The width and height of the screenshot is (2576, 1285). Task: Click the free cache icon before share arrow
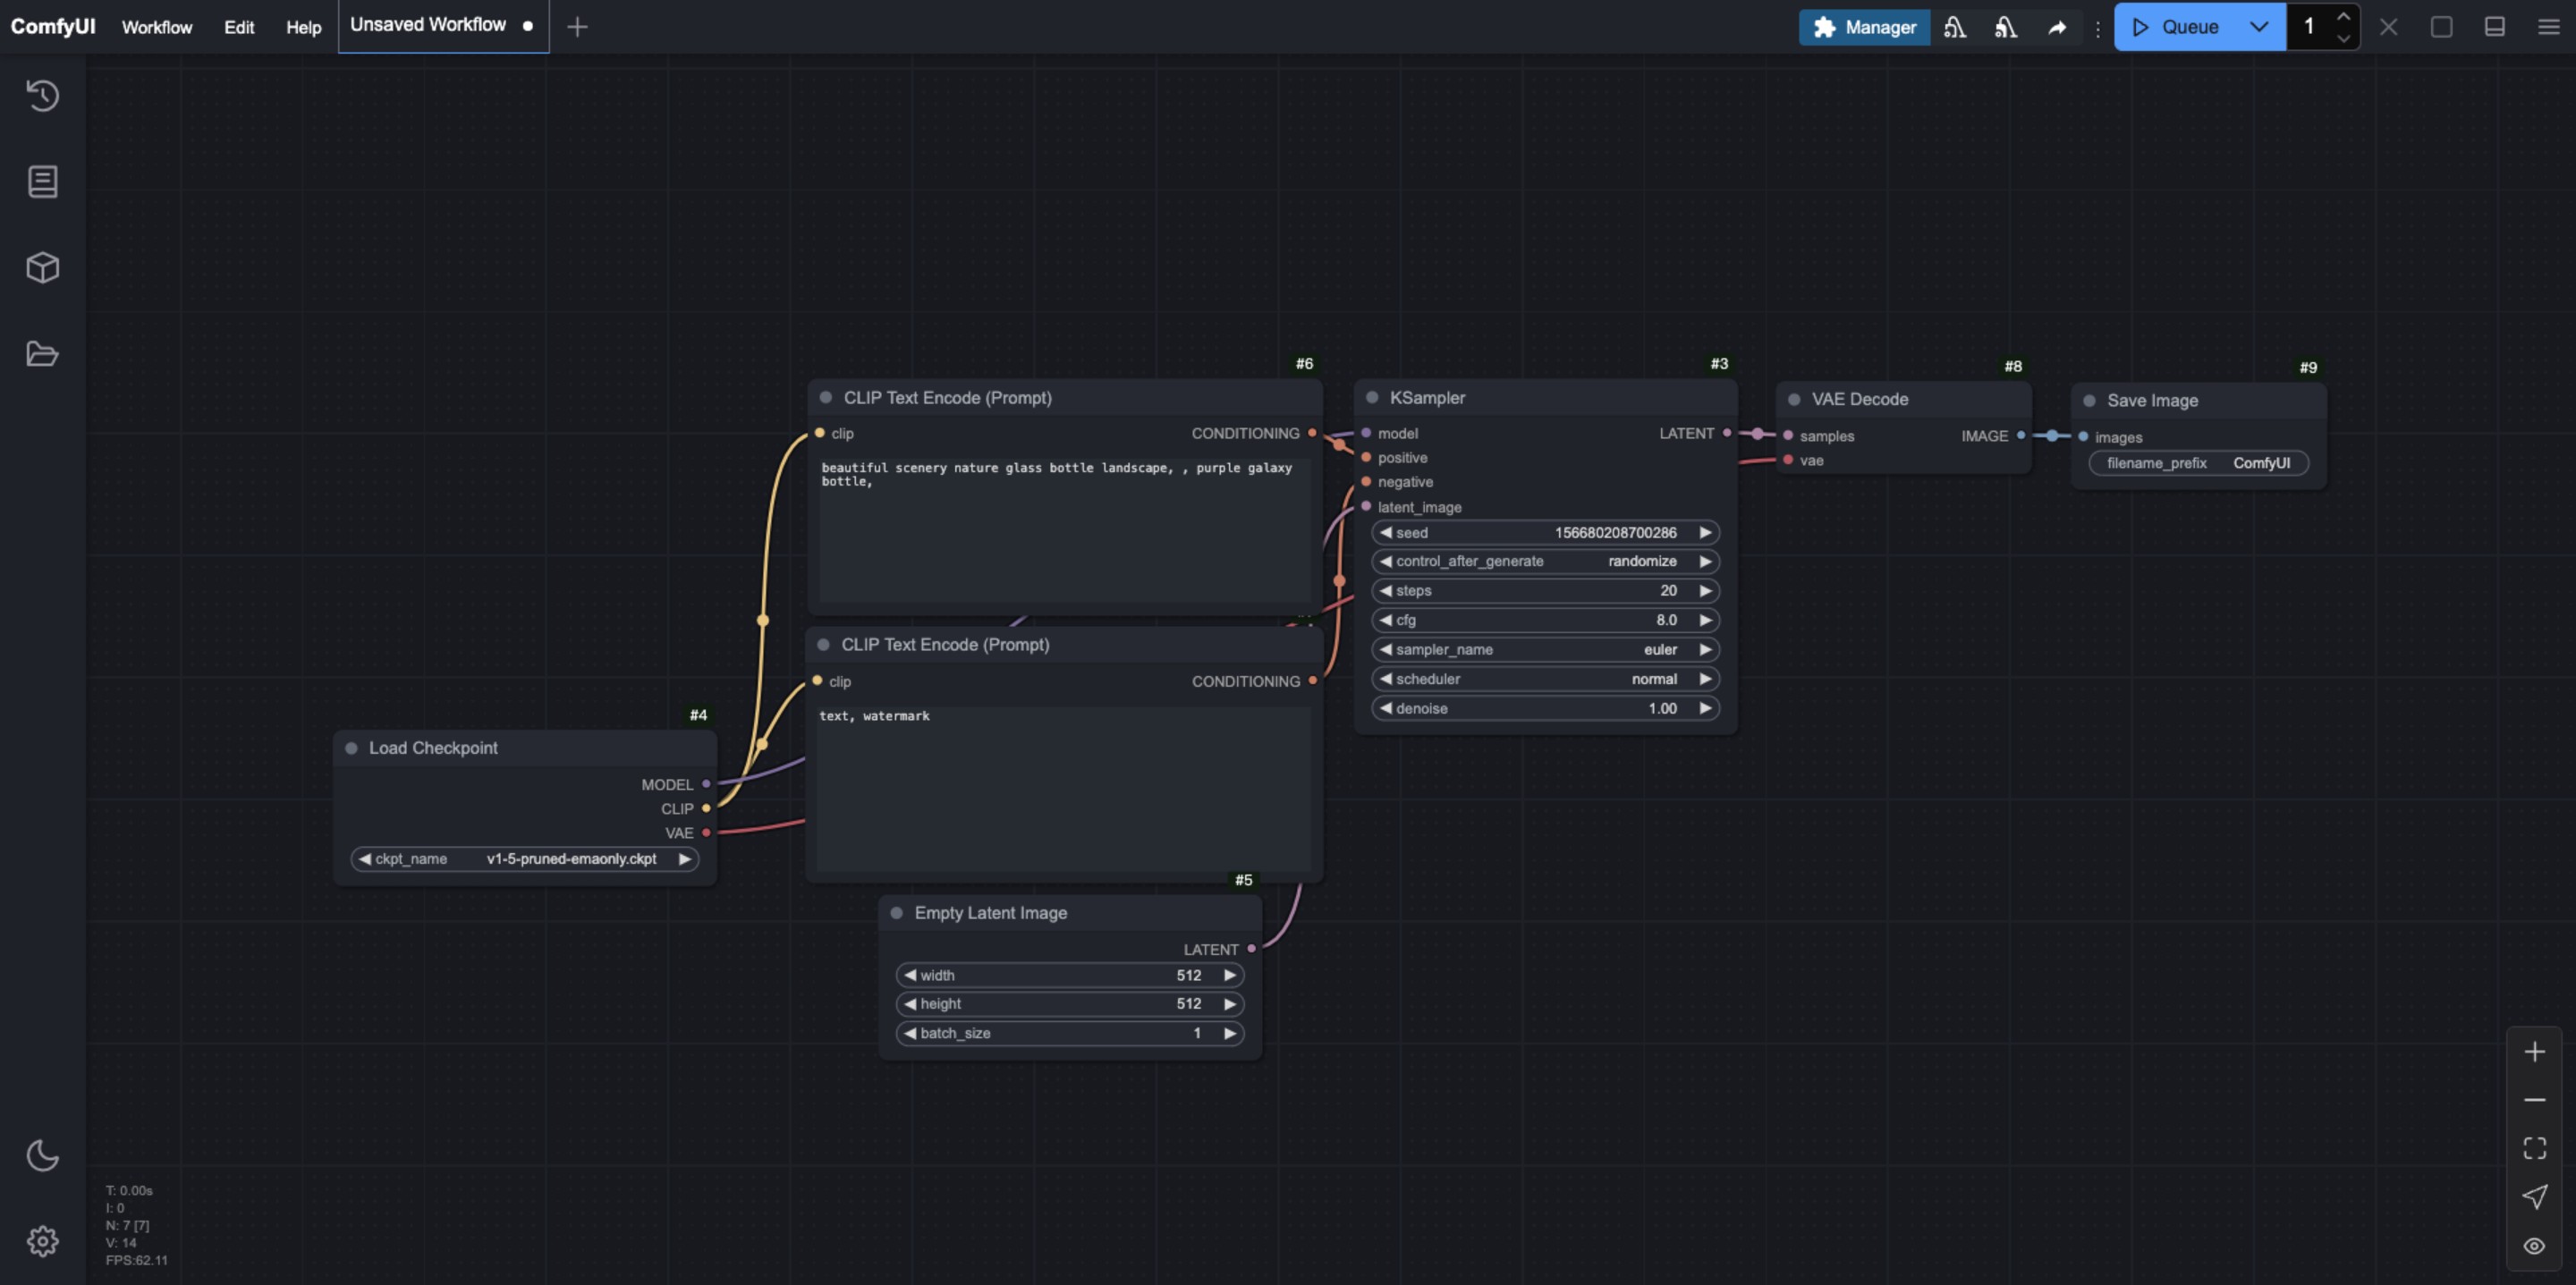point(2006,27)
